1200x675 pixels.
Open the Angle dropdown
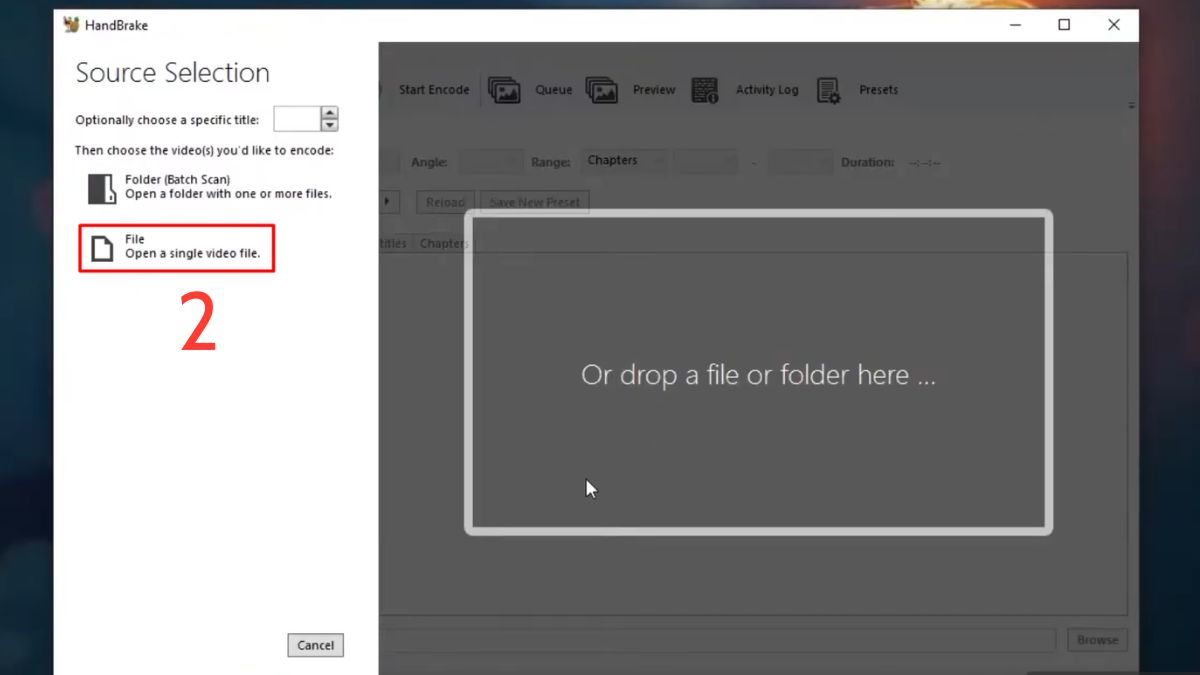[490, 162]
